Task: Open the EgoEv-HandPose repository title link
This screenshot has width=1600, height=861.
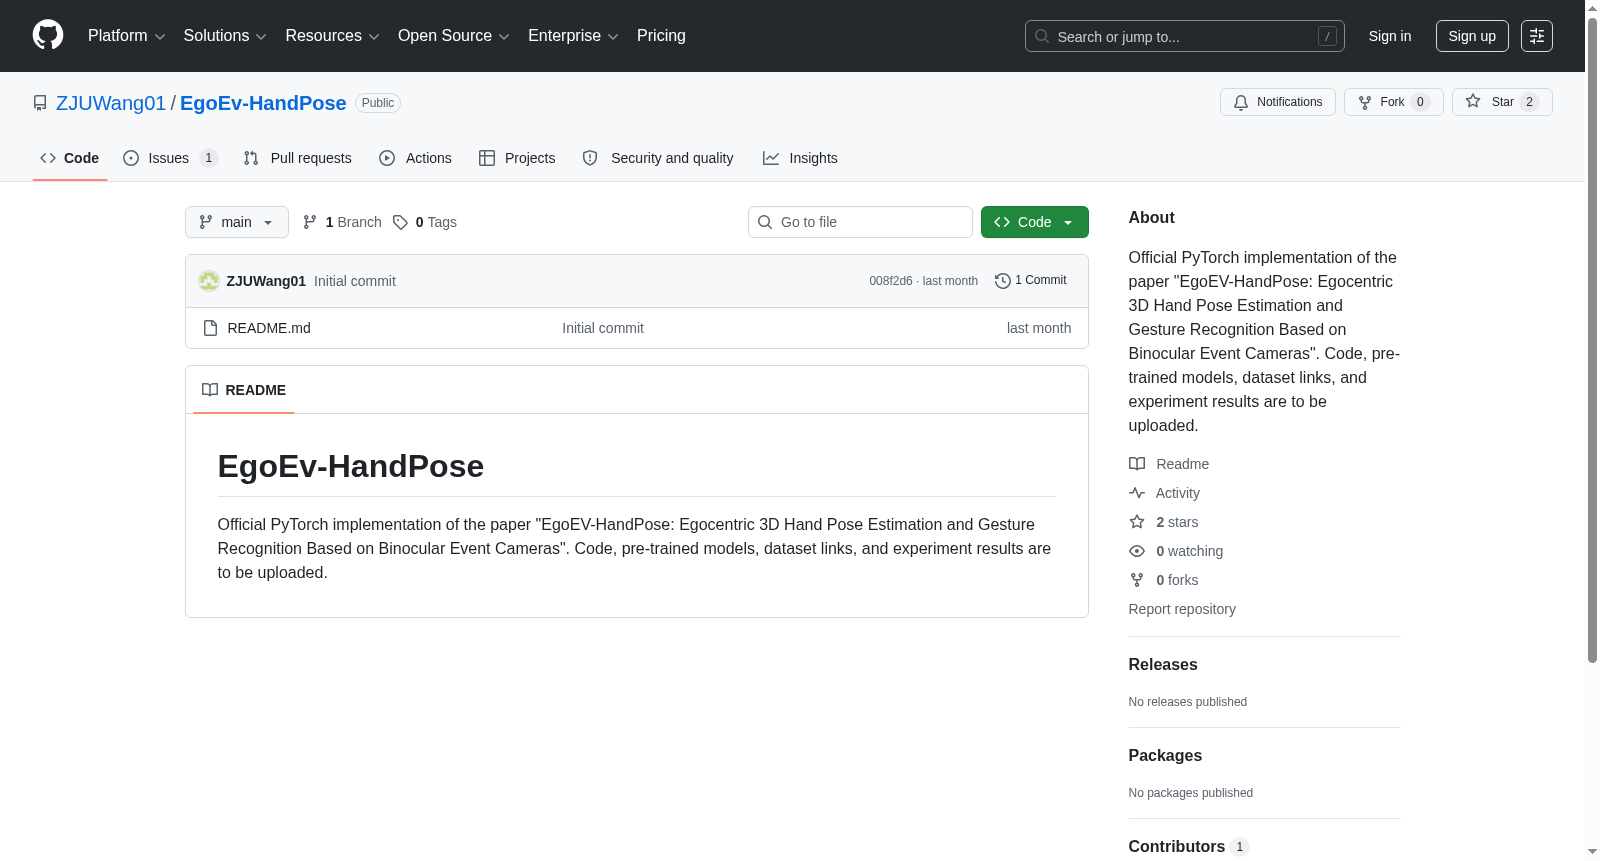Action: click(263, 103)
